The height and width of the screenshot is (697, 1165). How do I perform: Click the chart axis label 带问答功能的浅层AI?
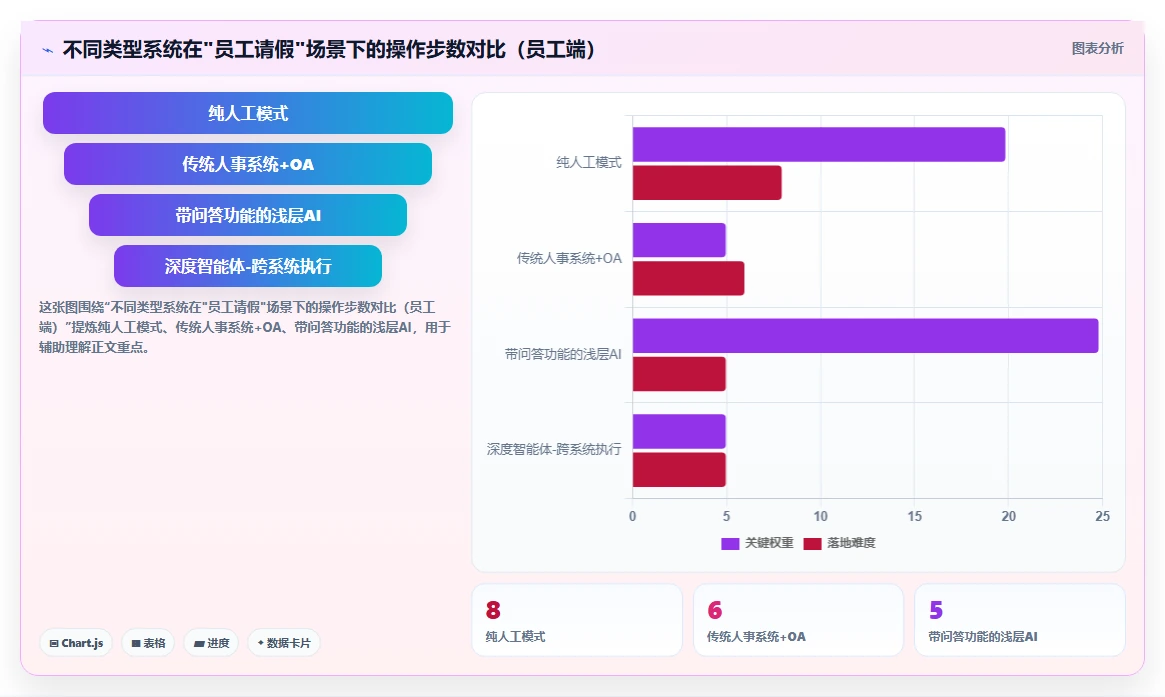562,354
